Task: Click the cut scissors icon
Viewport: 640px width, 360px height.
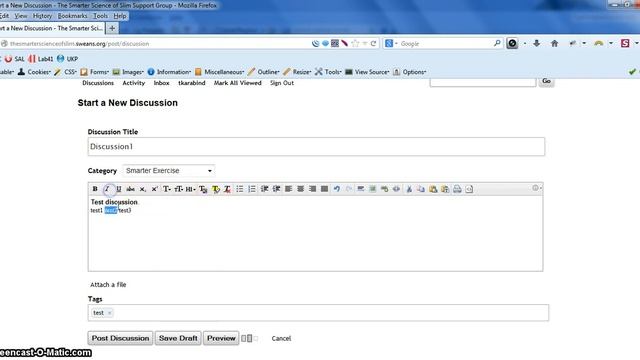Action: 409,189
